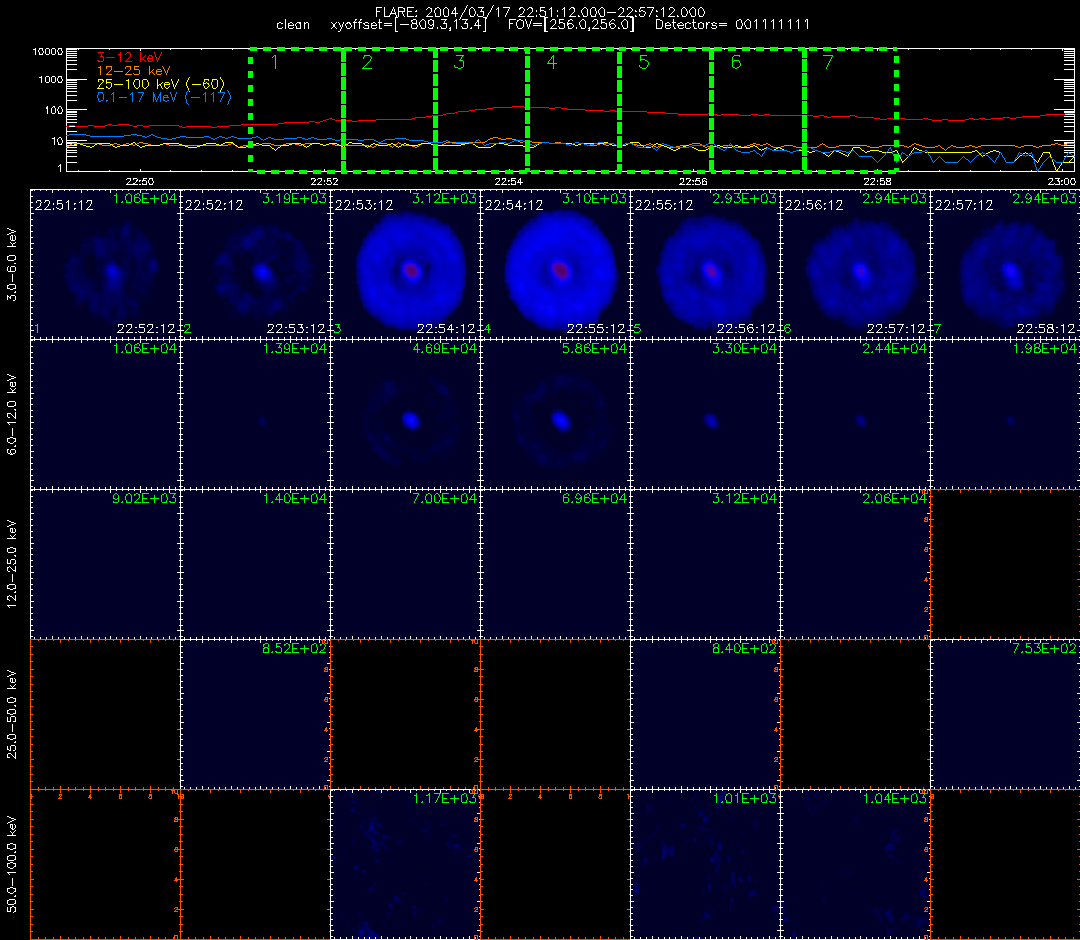Click the '12.0-25.0 keV' row label
This screenshot has height=940, width=1080.
click(12, 564)
